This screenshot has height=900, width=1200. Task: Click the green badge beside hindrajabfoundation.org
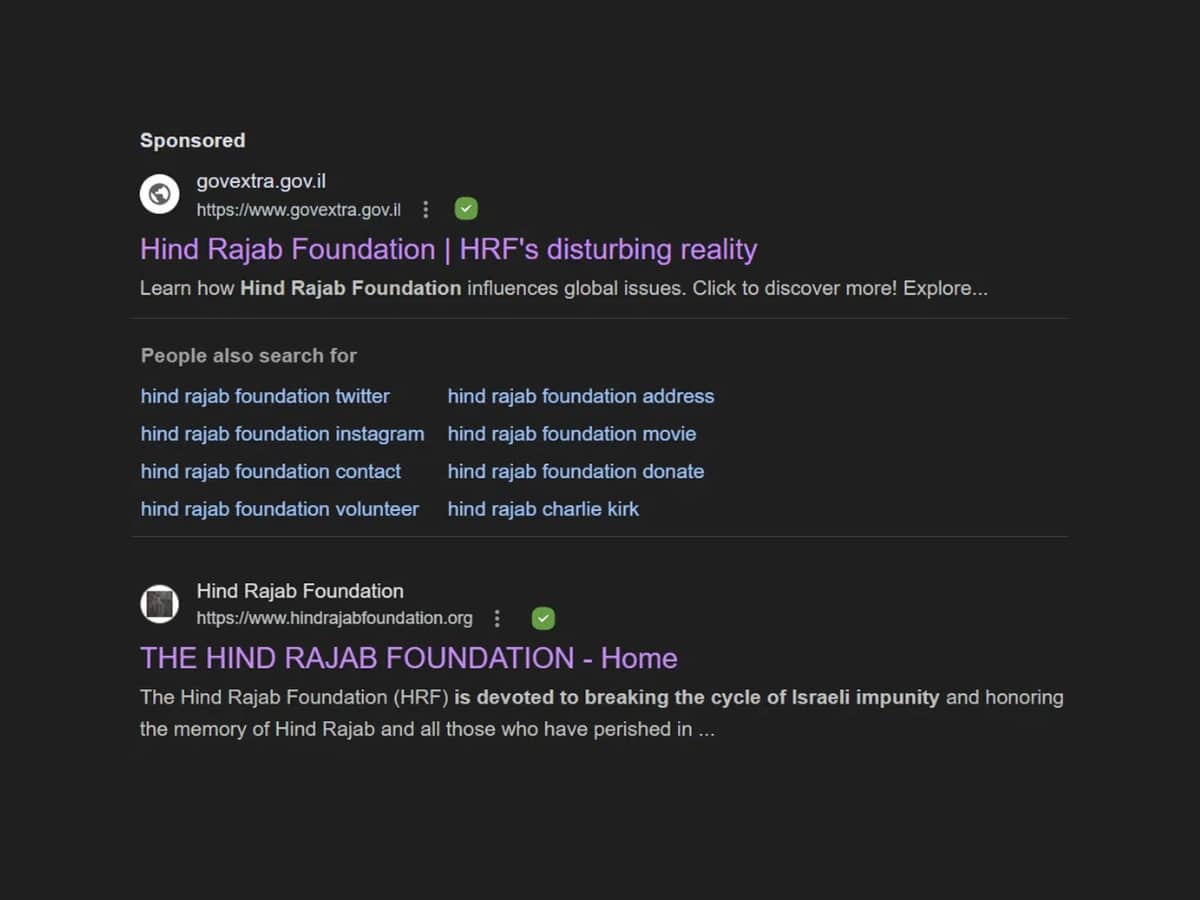click(543, 618)
